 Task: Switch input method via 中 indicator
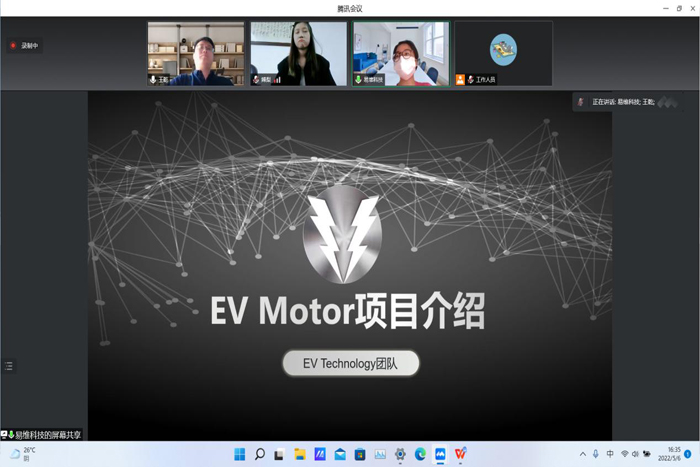pos(610,454)
